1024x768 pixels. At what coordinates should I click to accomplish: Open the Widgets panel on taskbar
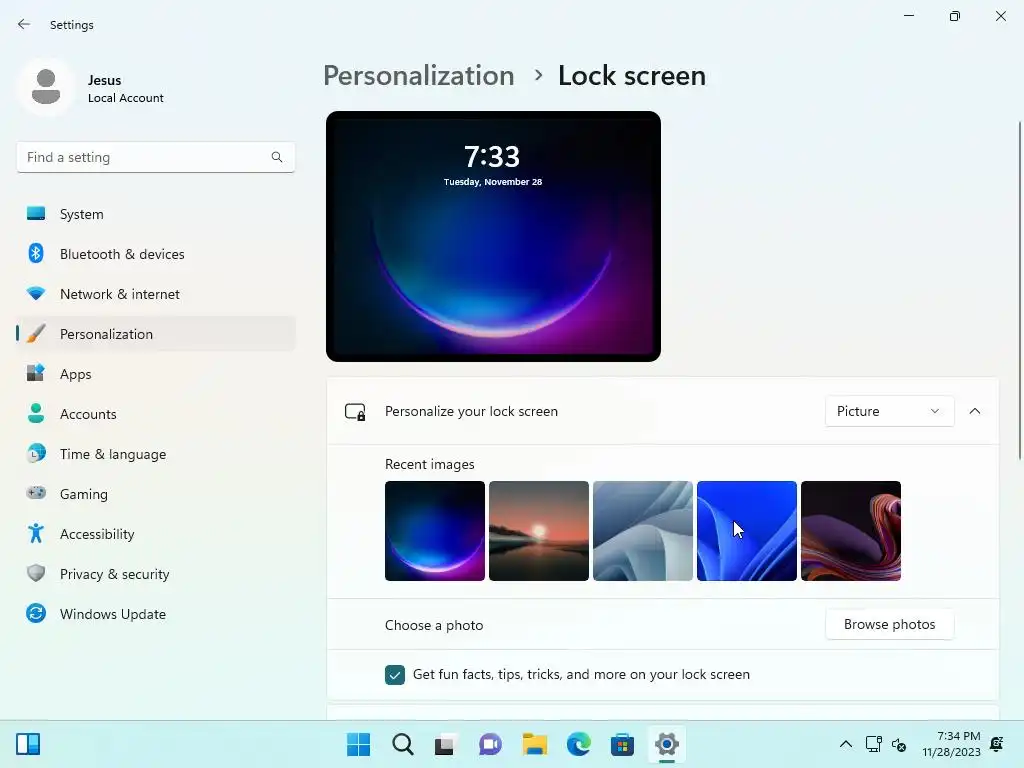28,744
